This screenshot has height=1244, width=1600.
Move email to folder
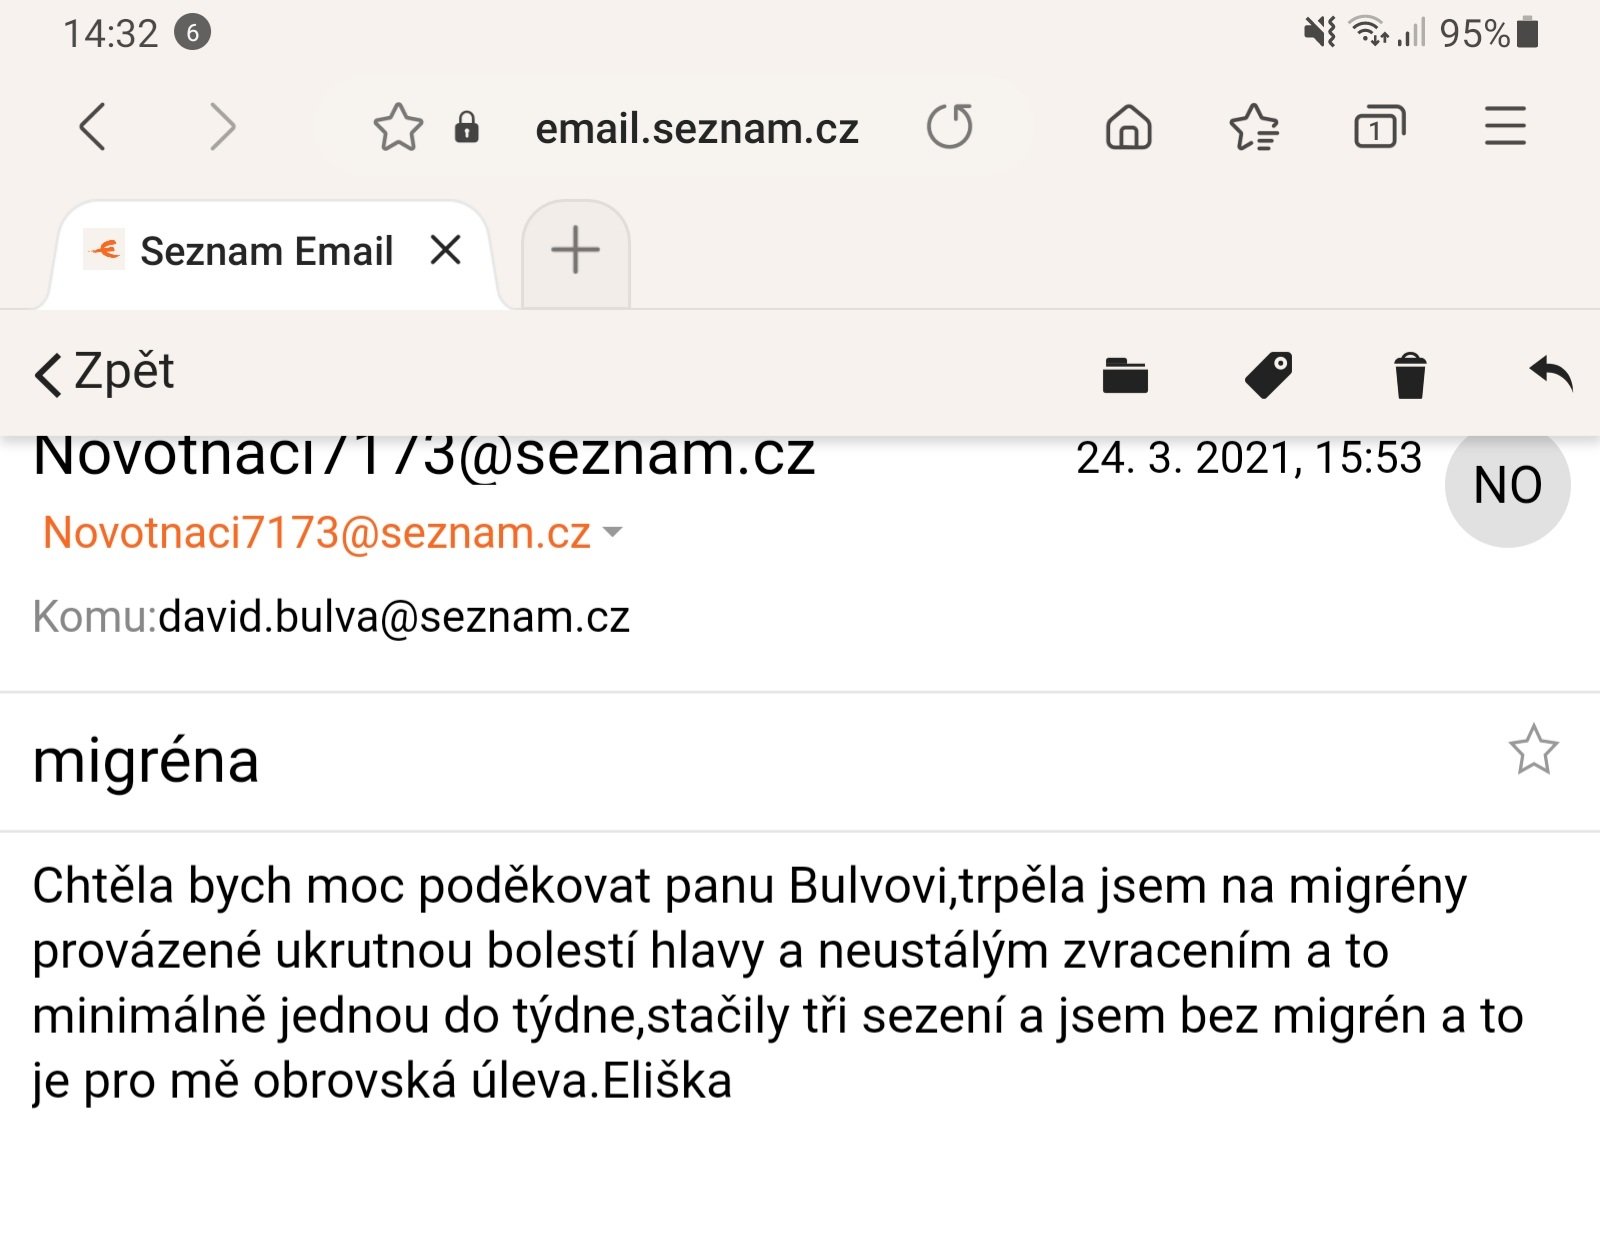pyautogui.click(x=1125, y=376)
